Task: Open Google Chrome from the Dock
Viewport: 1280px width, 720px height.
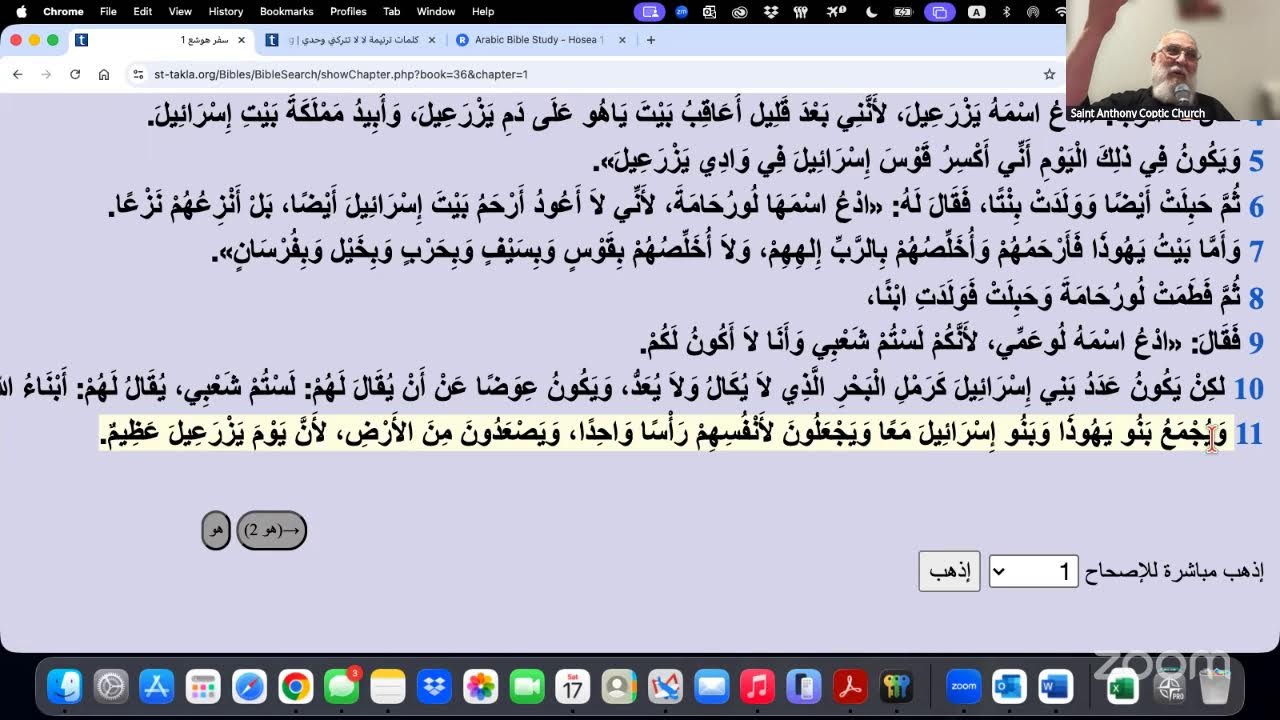Action: click(295, 686)
